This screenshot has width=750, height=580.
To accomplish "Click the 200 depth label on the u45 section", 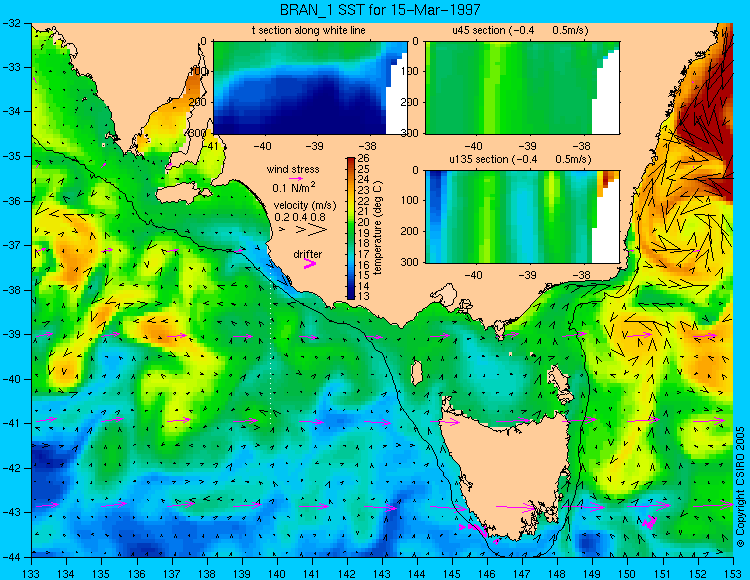I will coord(411,102).
